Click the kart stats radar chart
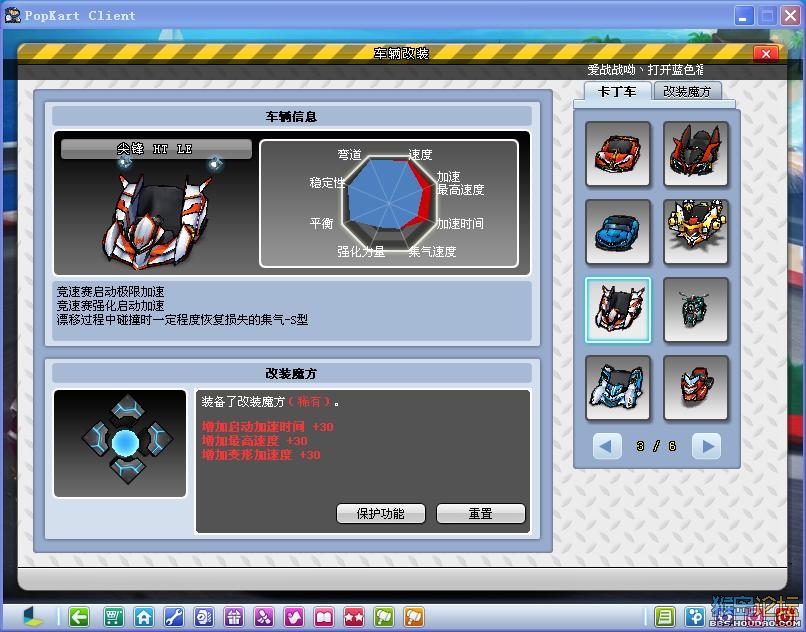806x632 pixels. (389, 204)
